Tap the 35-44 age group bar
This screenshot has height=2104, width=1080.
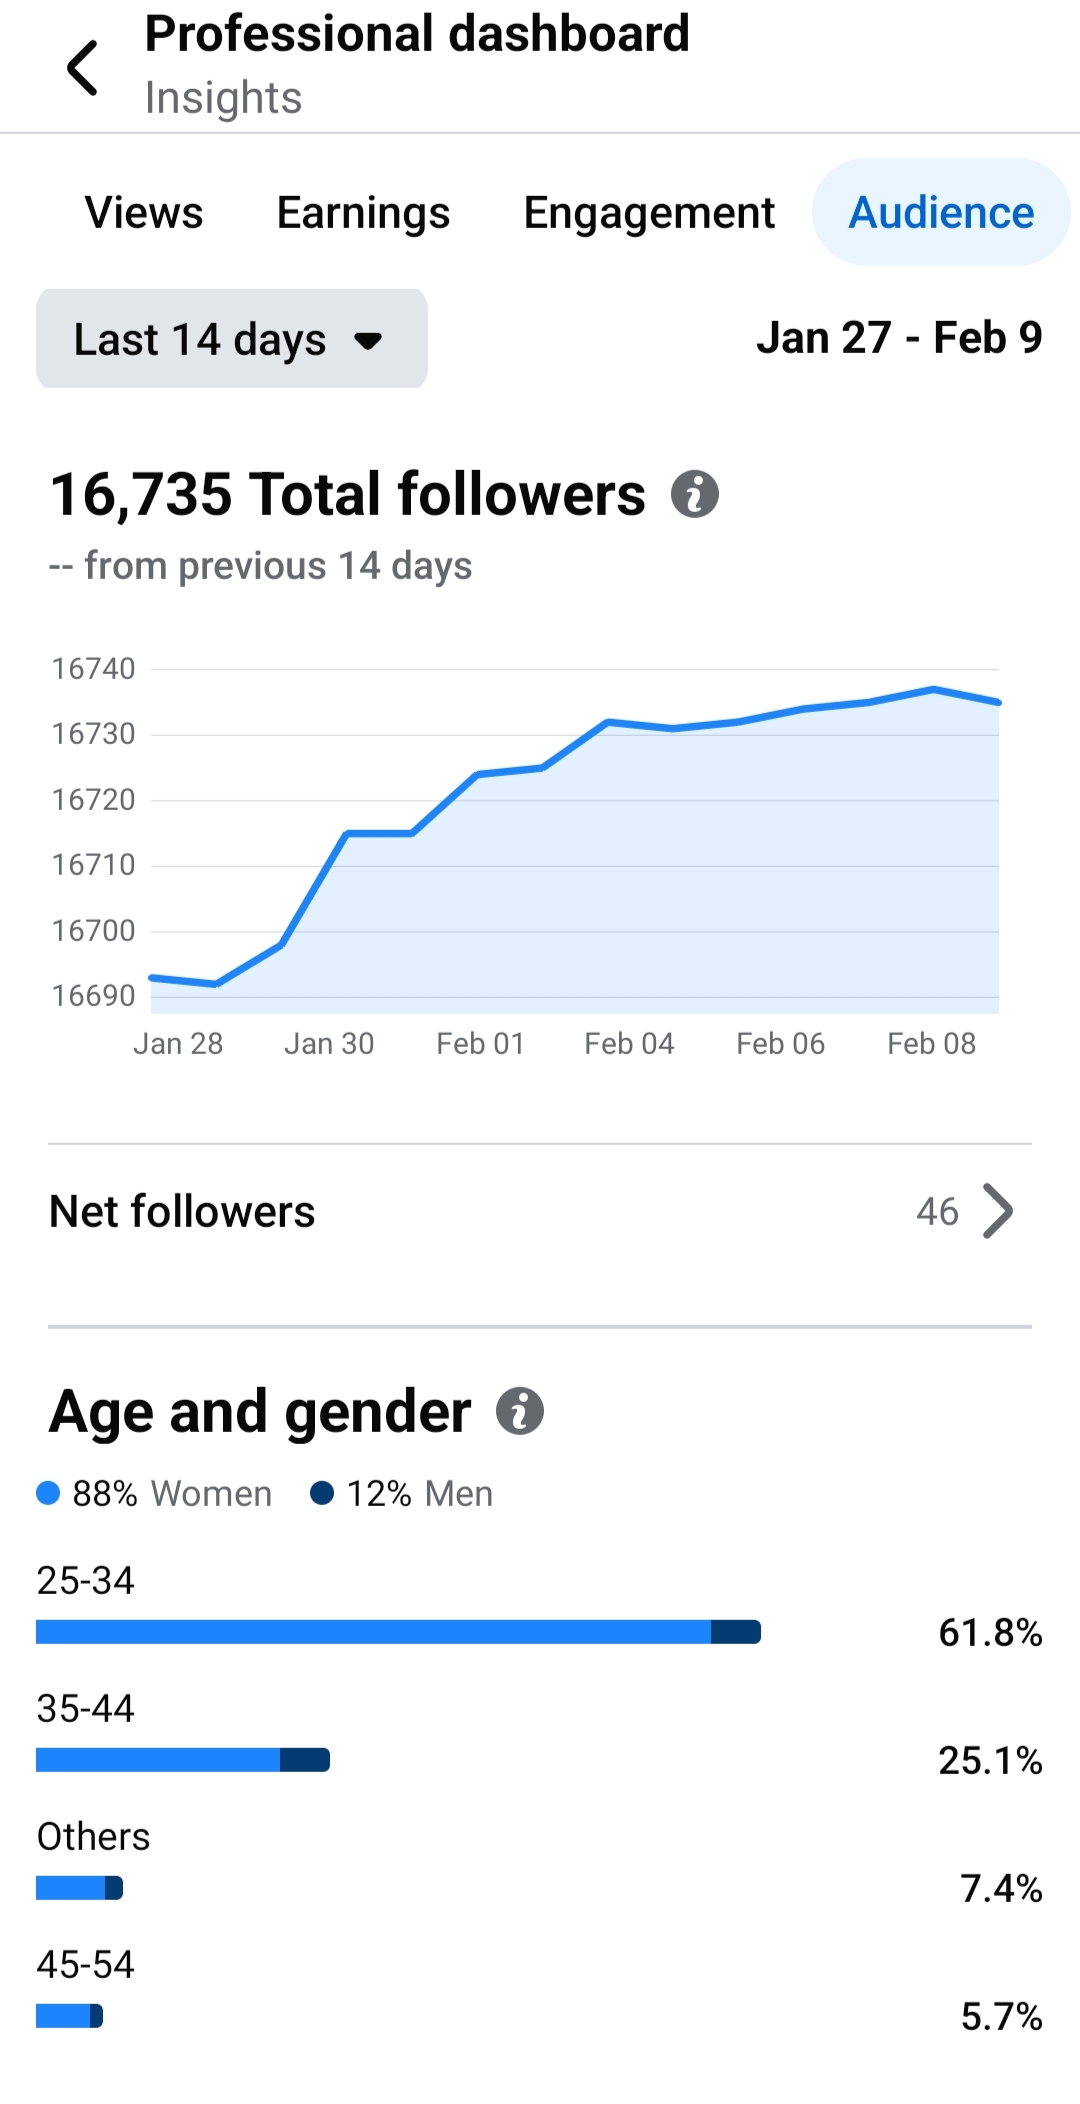pyautogui.click(x=183, y=1760)
